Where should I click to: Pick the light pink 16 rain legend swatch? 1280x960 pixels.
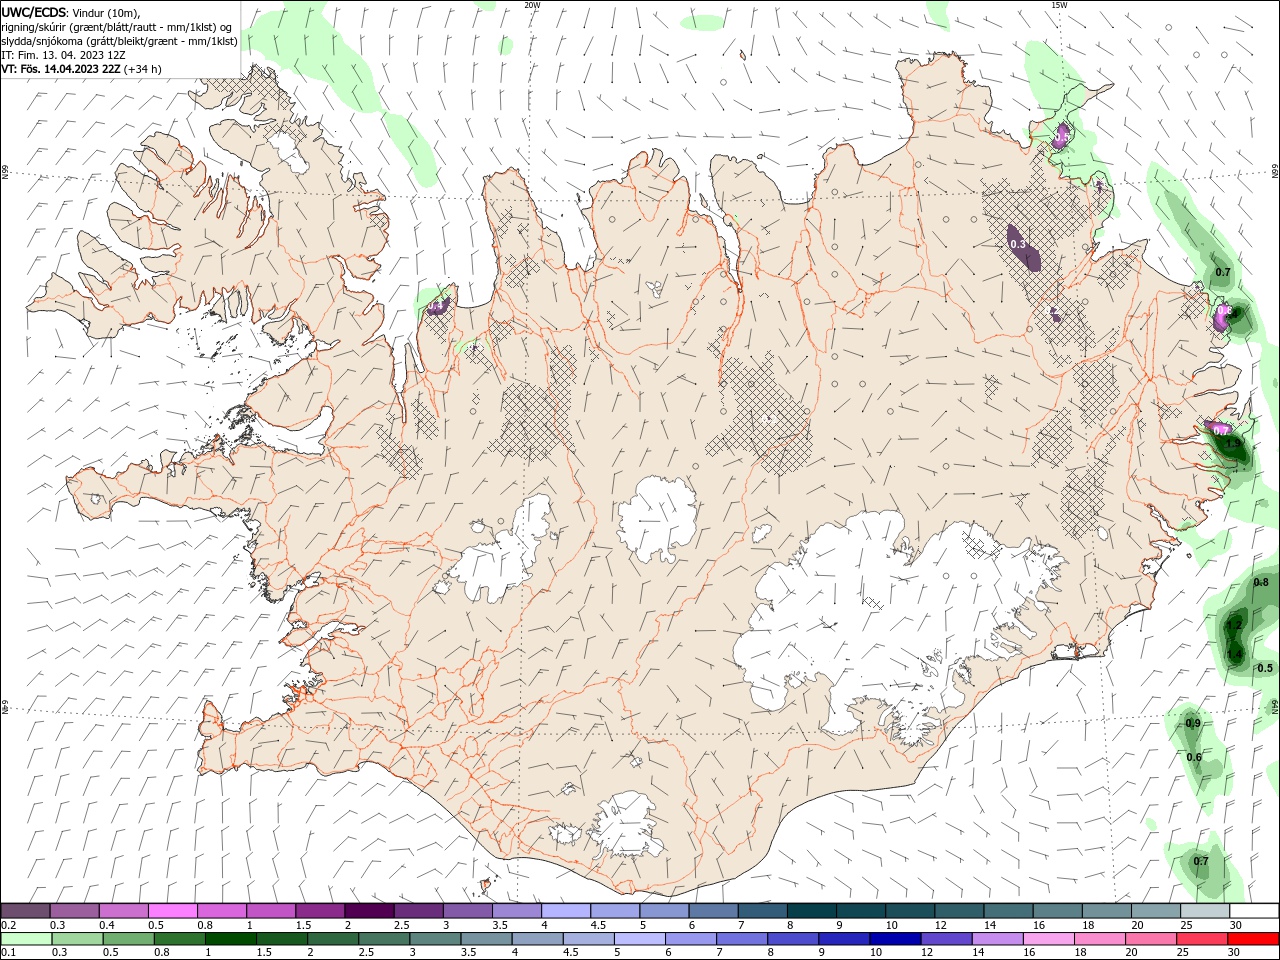pyautogui.click(x=1048, y=939)
